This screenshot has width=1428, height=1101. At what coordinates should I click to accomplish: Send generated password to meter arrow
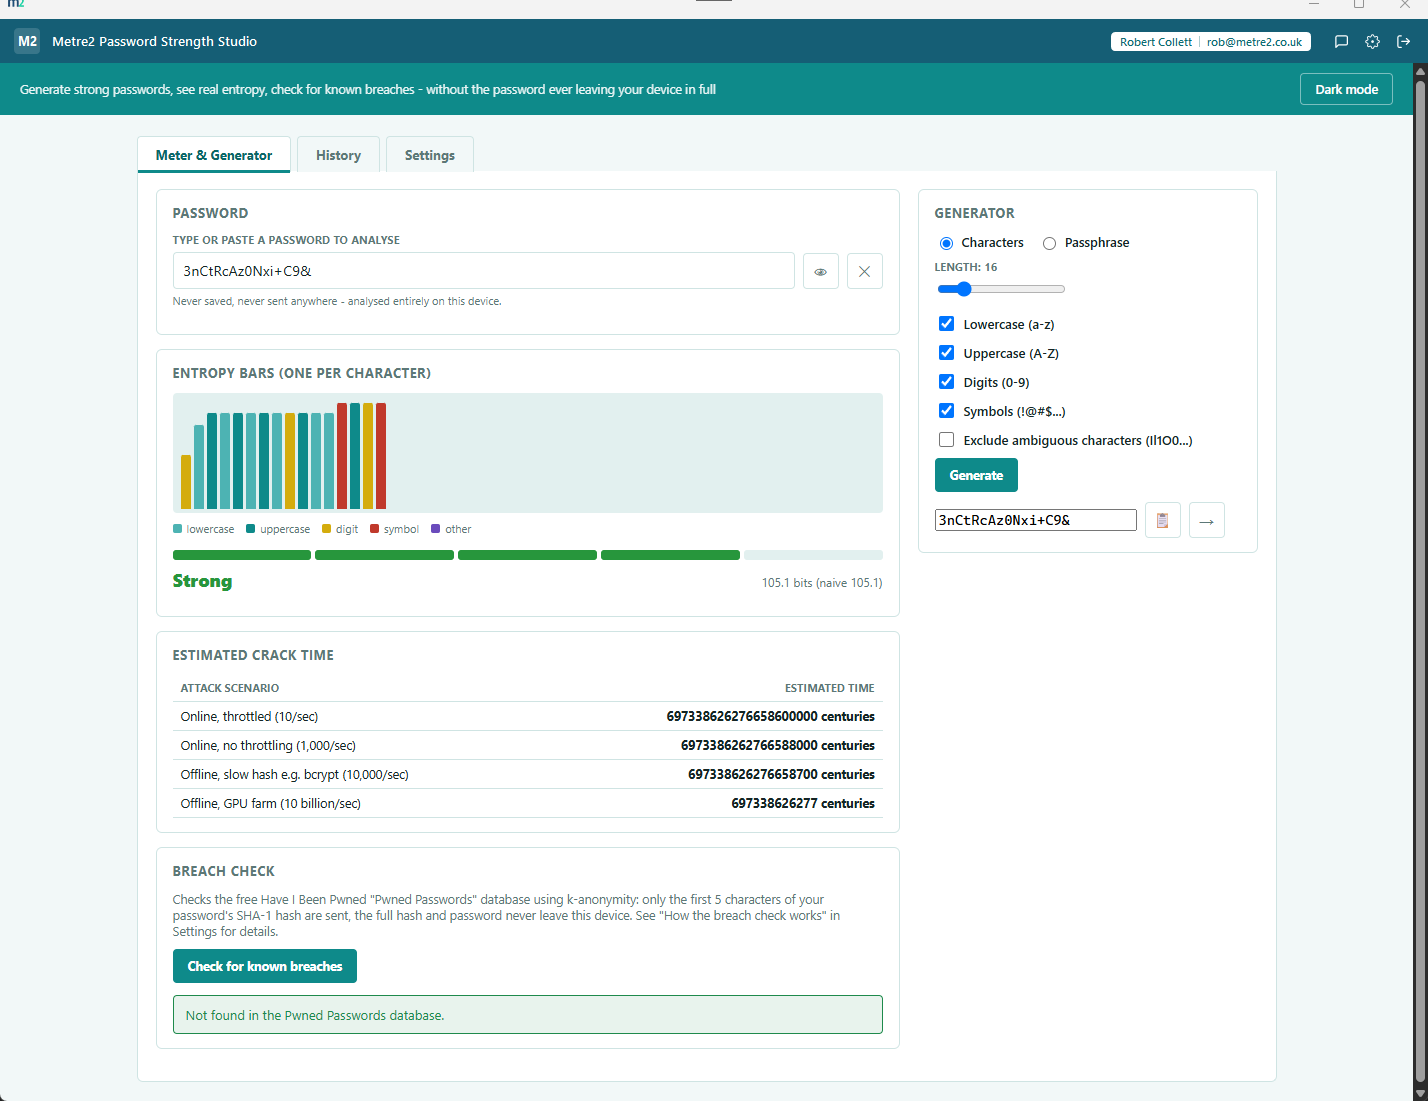(1206, 520)
